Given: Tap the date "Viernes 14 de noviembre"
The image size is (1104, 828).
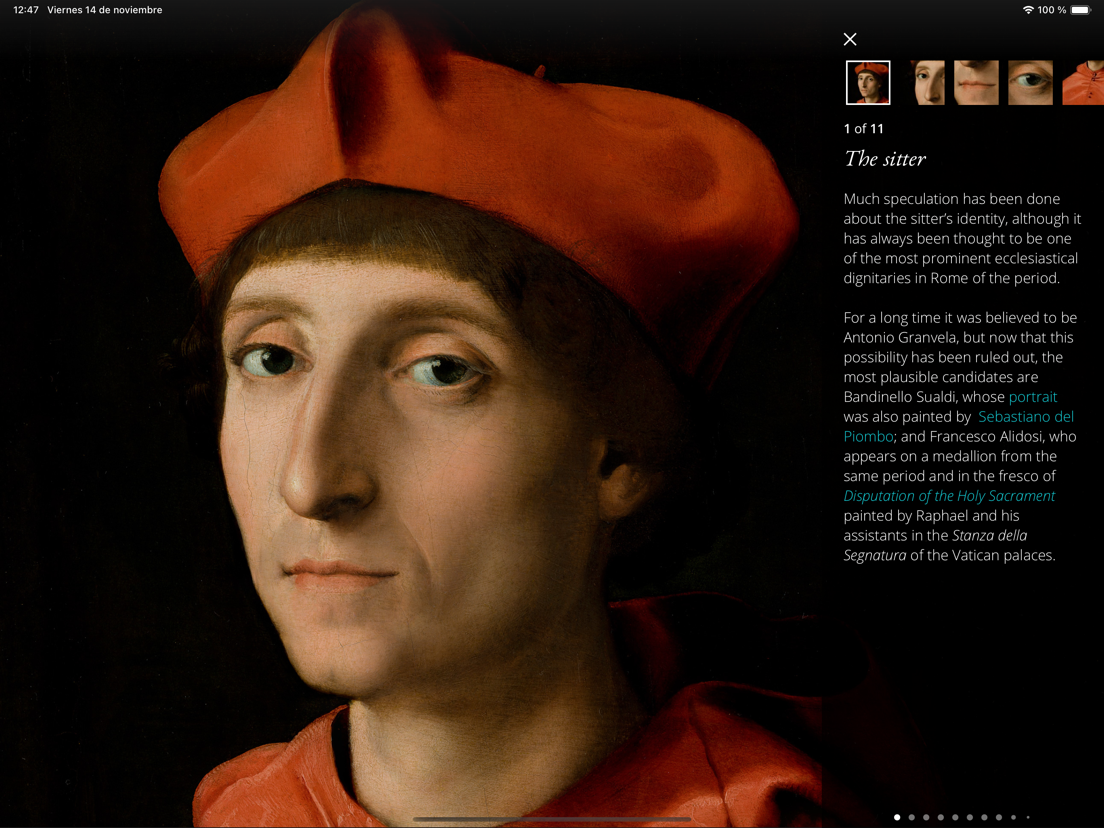Looking at the screenshot, I should tap(105, 10).
